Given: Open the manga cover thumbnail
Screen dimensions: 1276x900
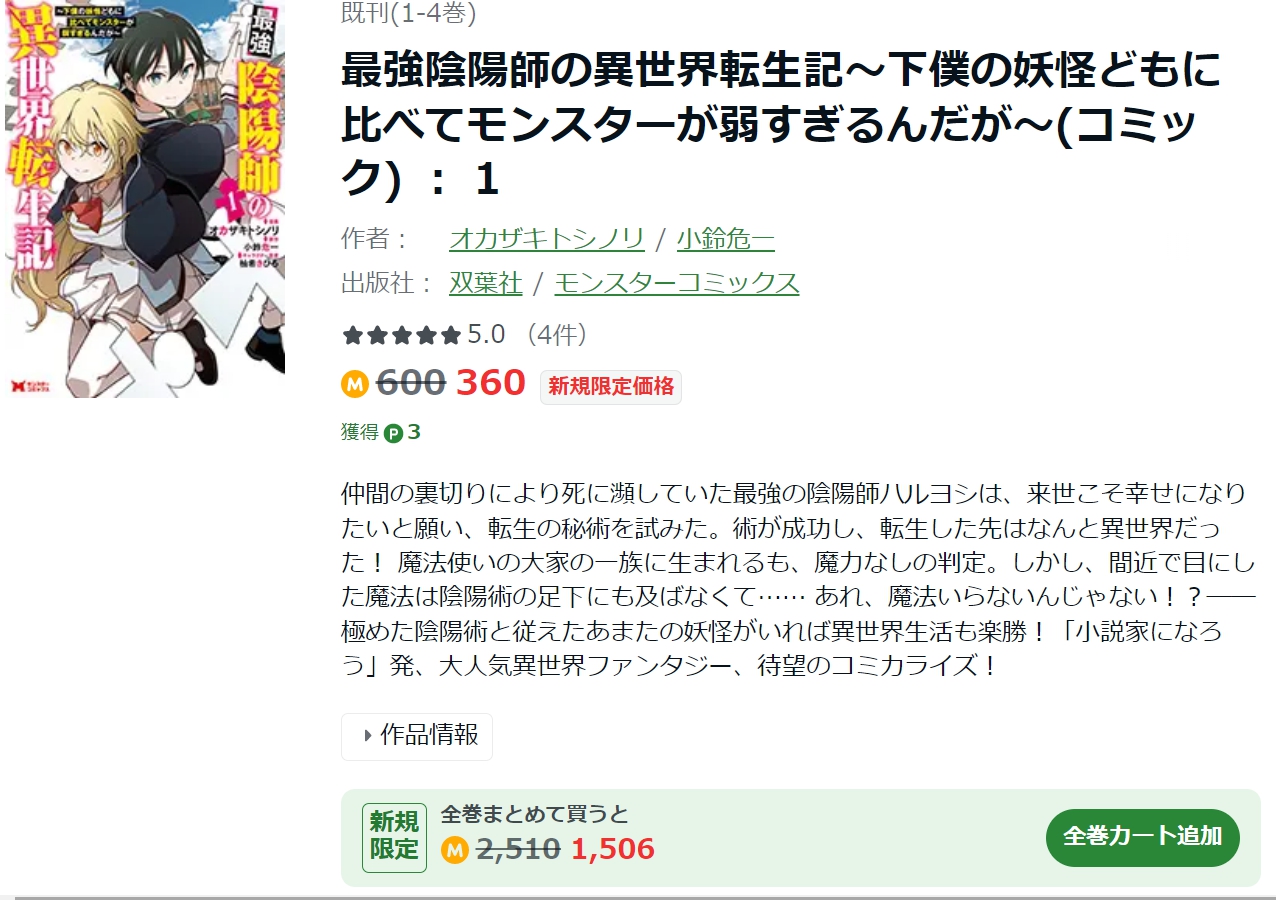Looking at the screenshot, I should [x=143, y=199].
